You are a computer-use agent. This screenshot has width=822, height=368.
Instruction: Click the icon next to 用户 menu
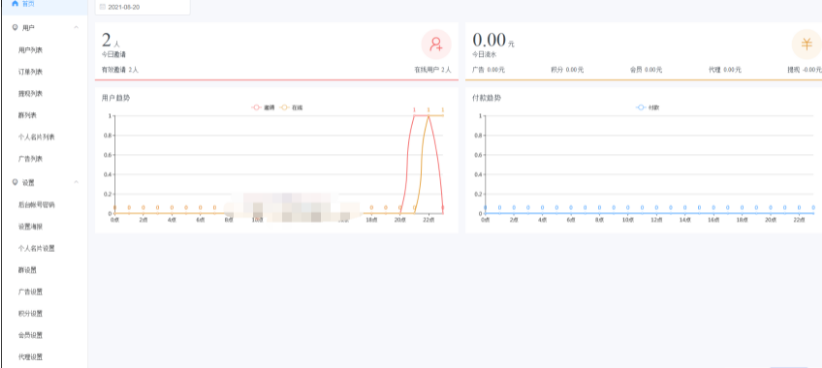pos(15,27)
